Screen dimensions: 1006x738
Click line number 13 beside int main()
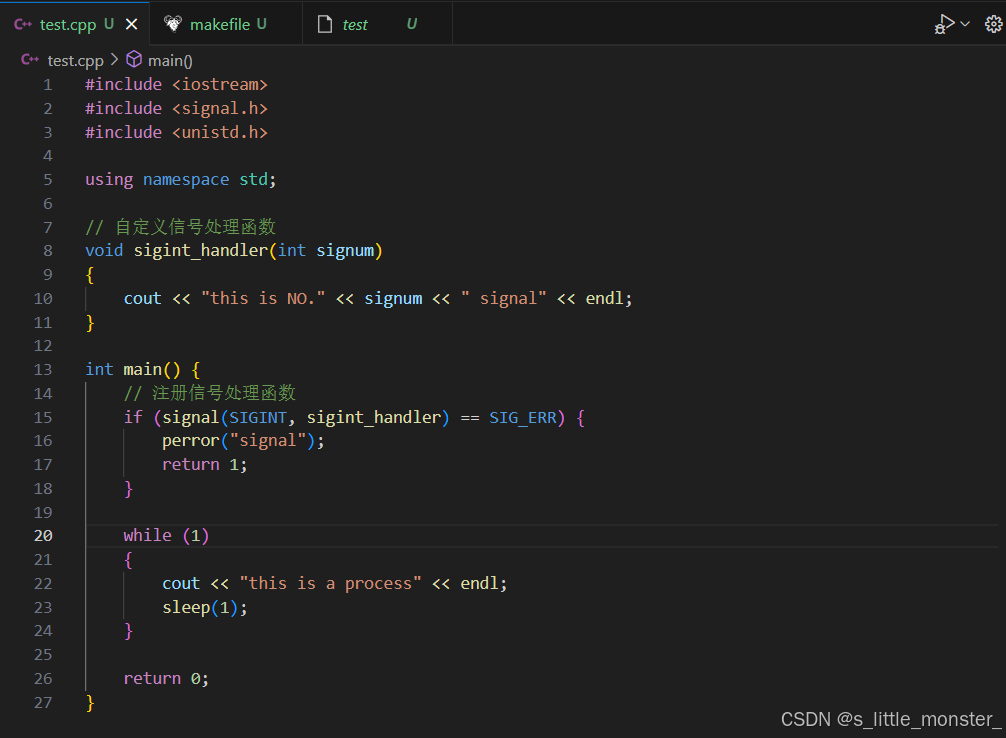click(x=43, y=369)
